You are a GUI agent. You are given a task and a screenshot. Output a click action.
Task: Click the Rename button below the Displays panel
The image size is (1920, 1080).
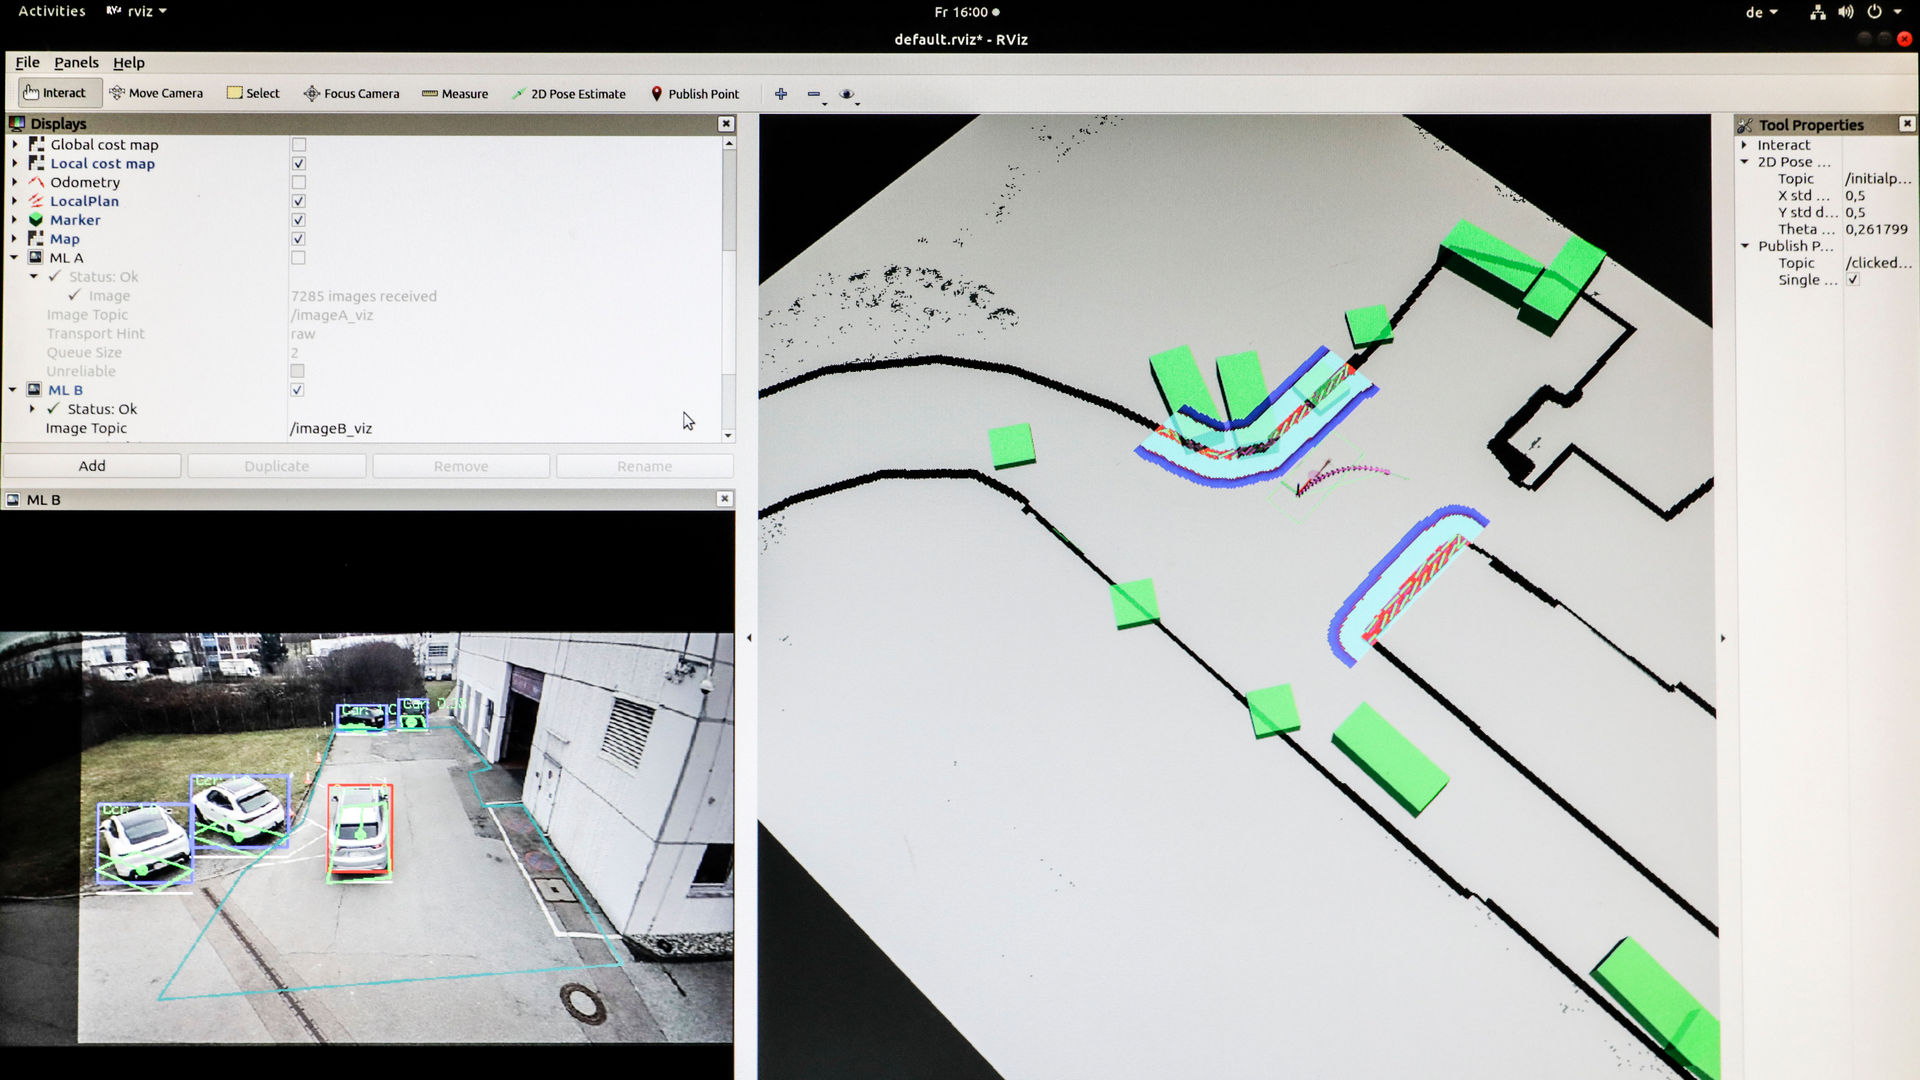(644, 465)
